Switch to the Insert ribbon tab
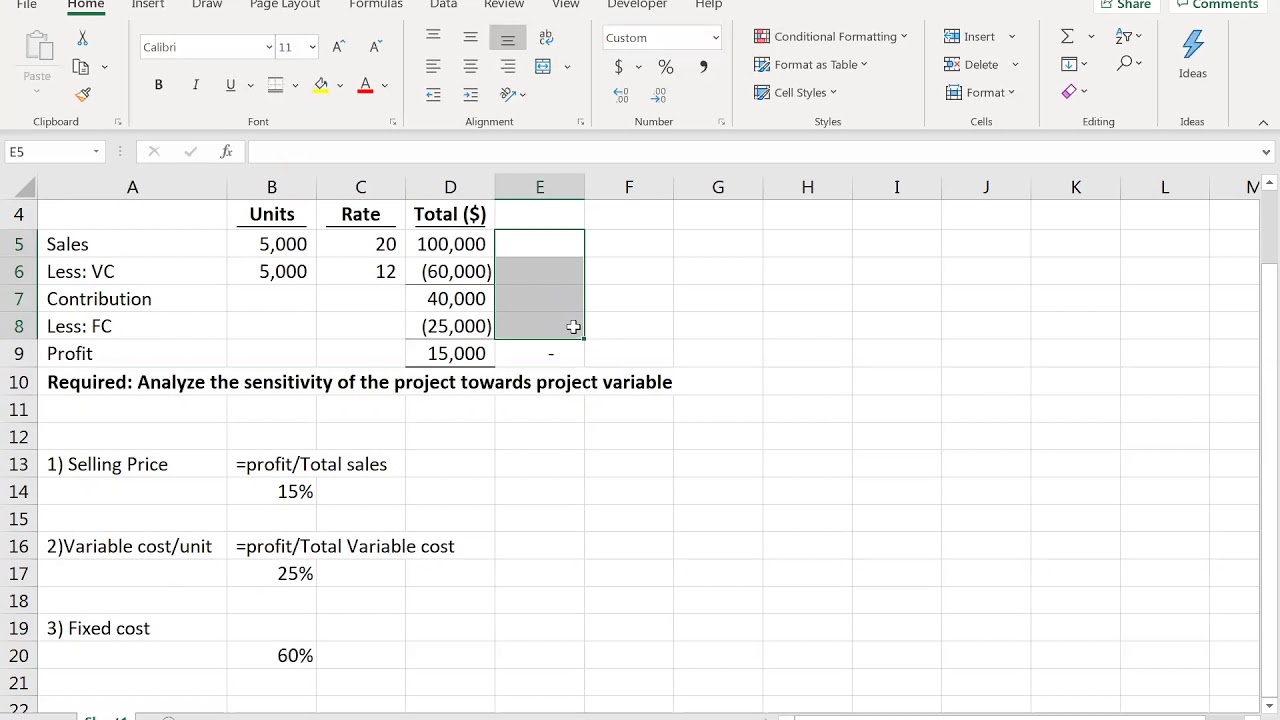Viewport: 1280px width, 720px height. pyautogui.click(x=148, y=5)
